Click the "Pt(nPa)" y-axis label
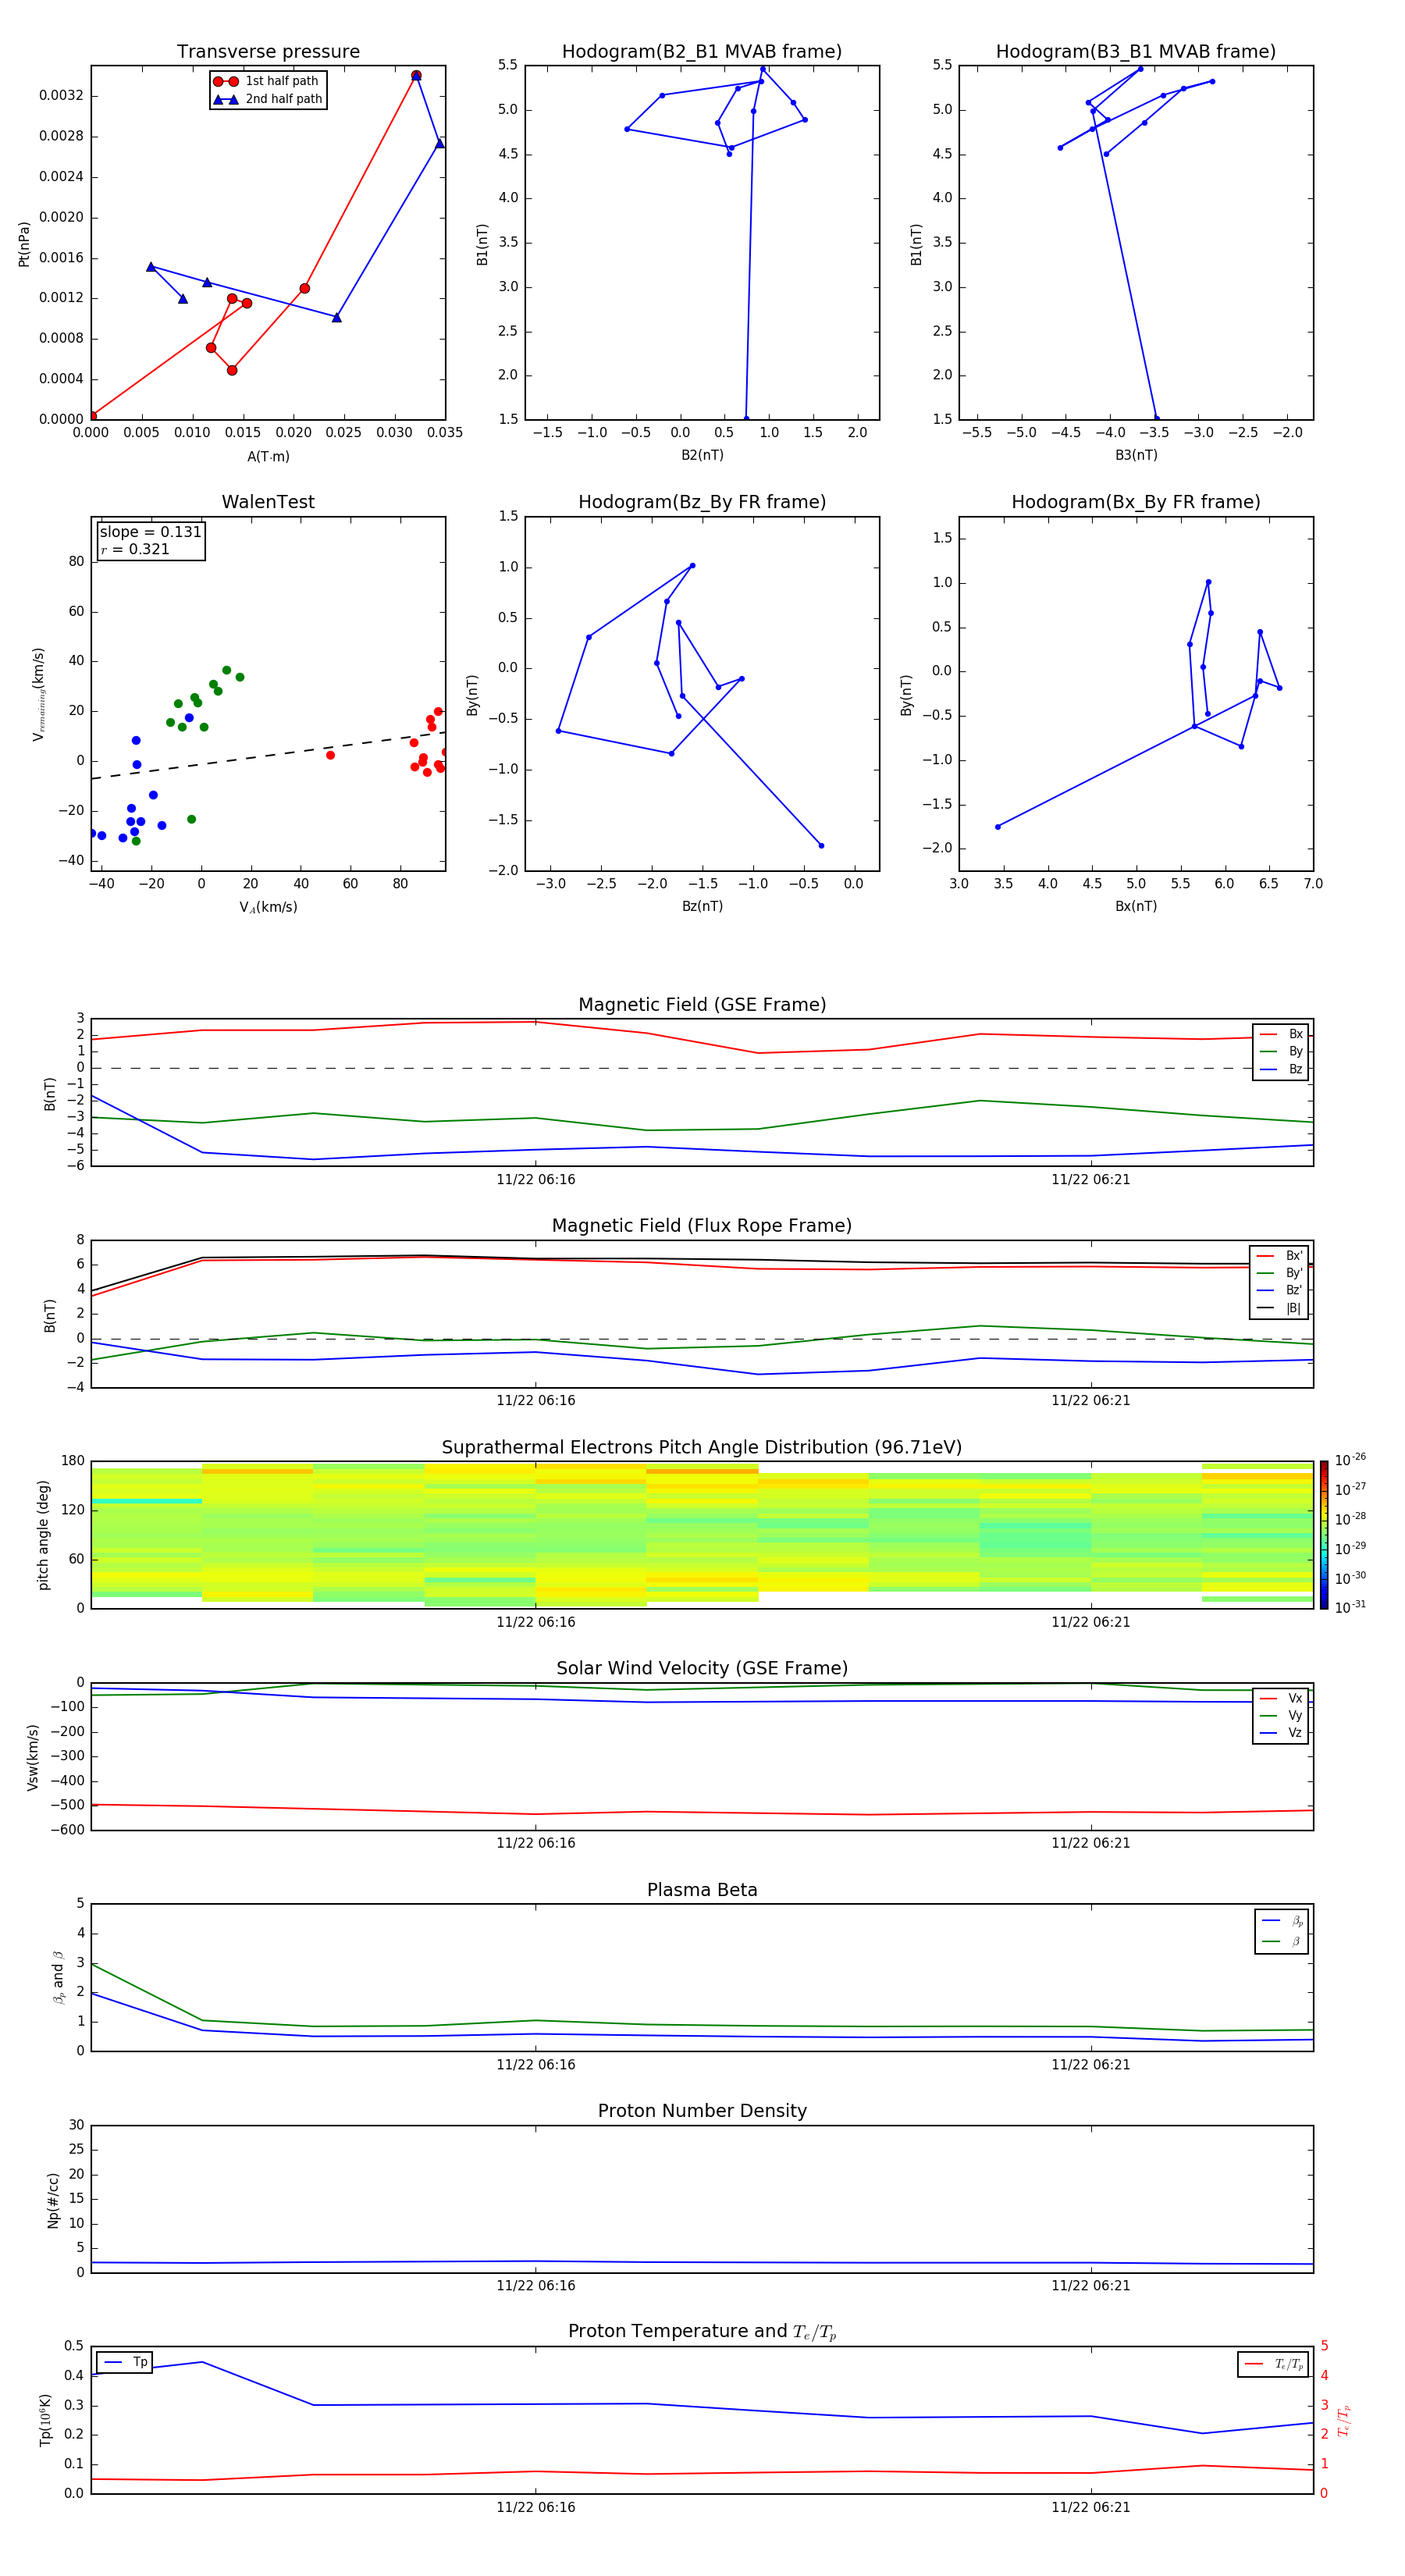1405x2576 pixels. click(x=24, y=244)
